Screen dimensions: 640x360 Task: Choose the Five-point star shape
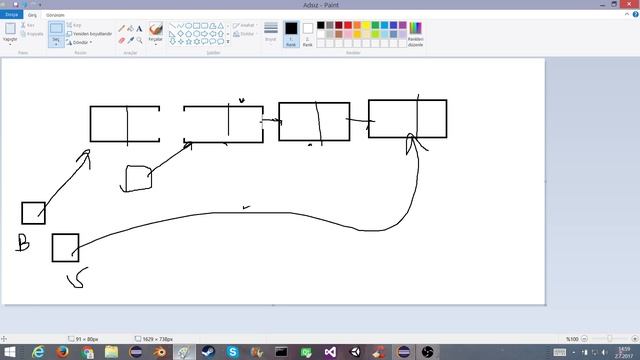coord(189,42)
